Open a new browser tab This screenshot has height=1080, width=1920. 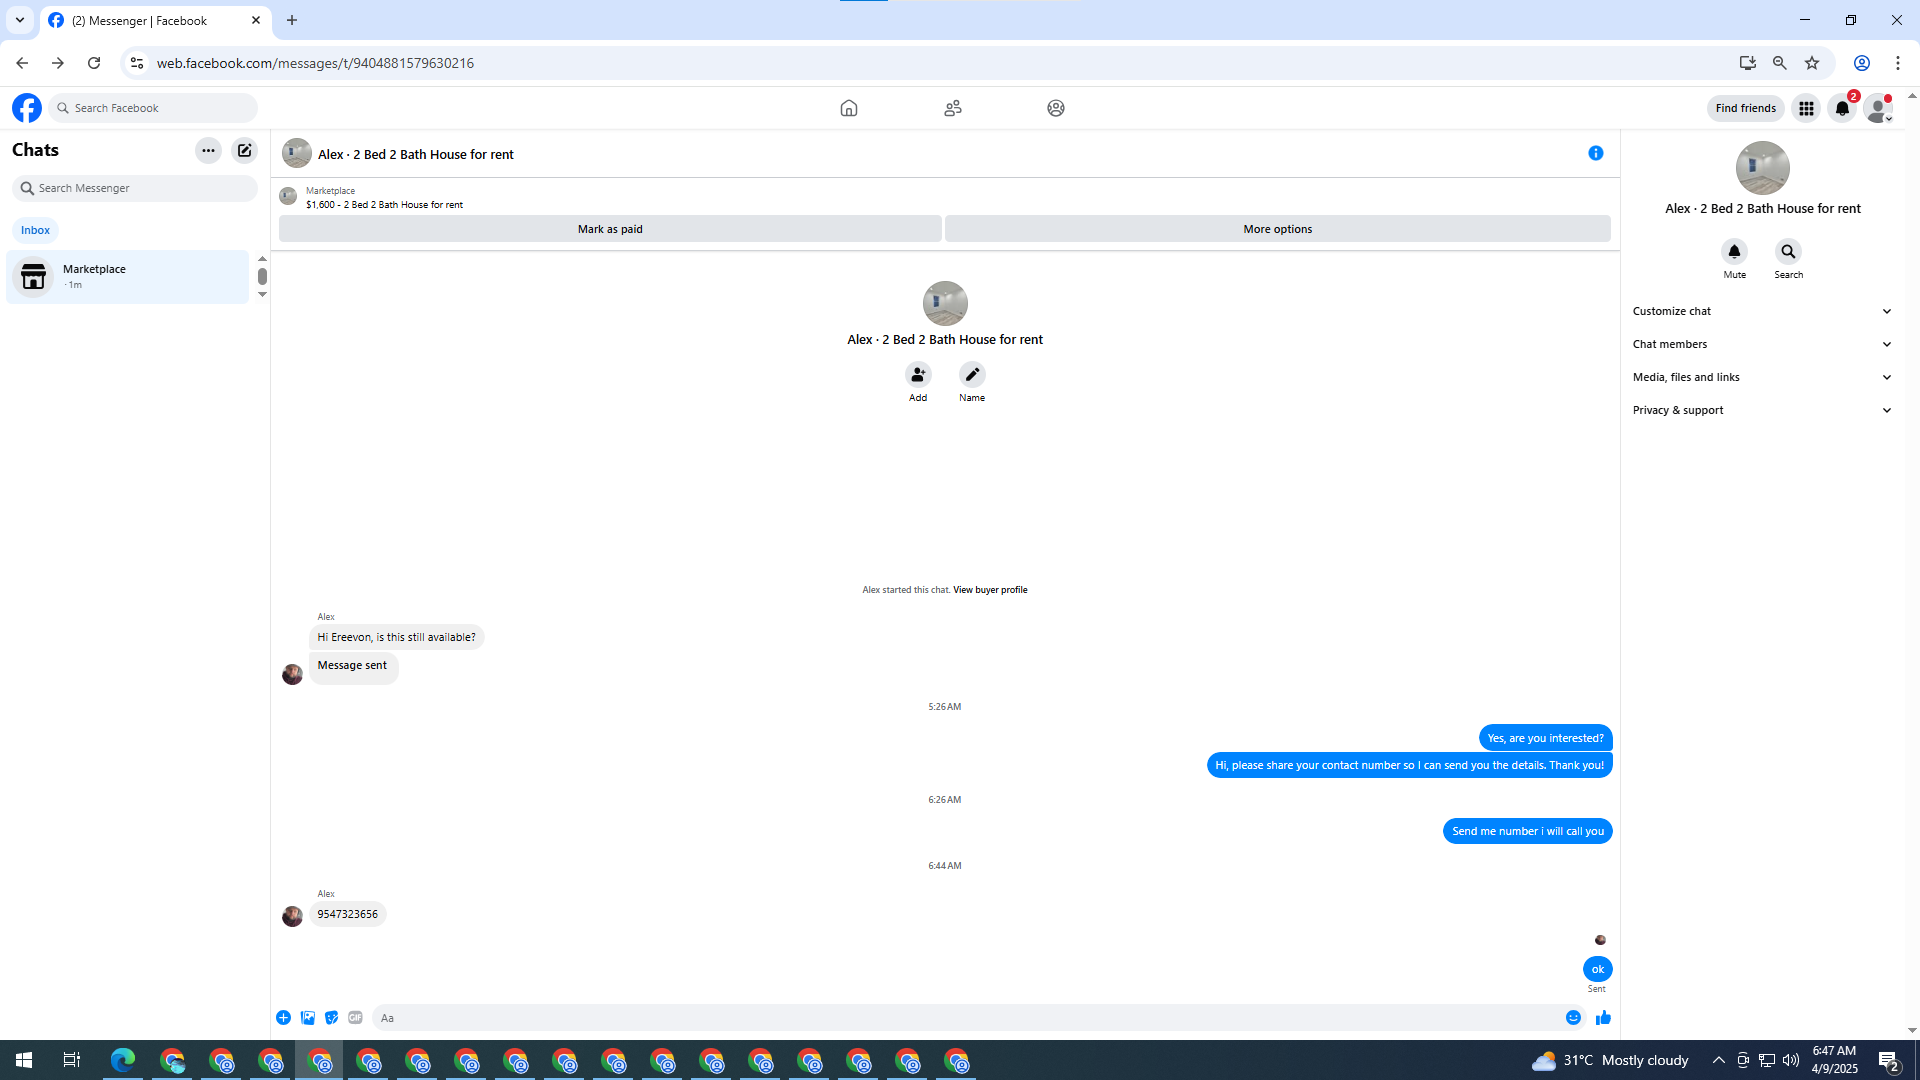coord(292,20)
